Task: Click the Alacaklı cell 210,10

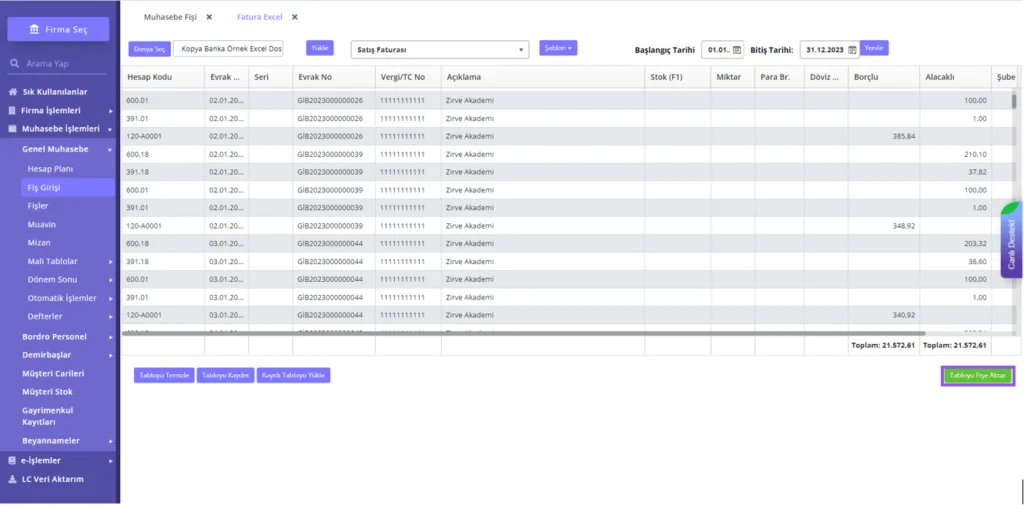Action: point(955,154)
